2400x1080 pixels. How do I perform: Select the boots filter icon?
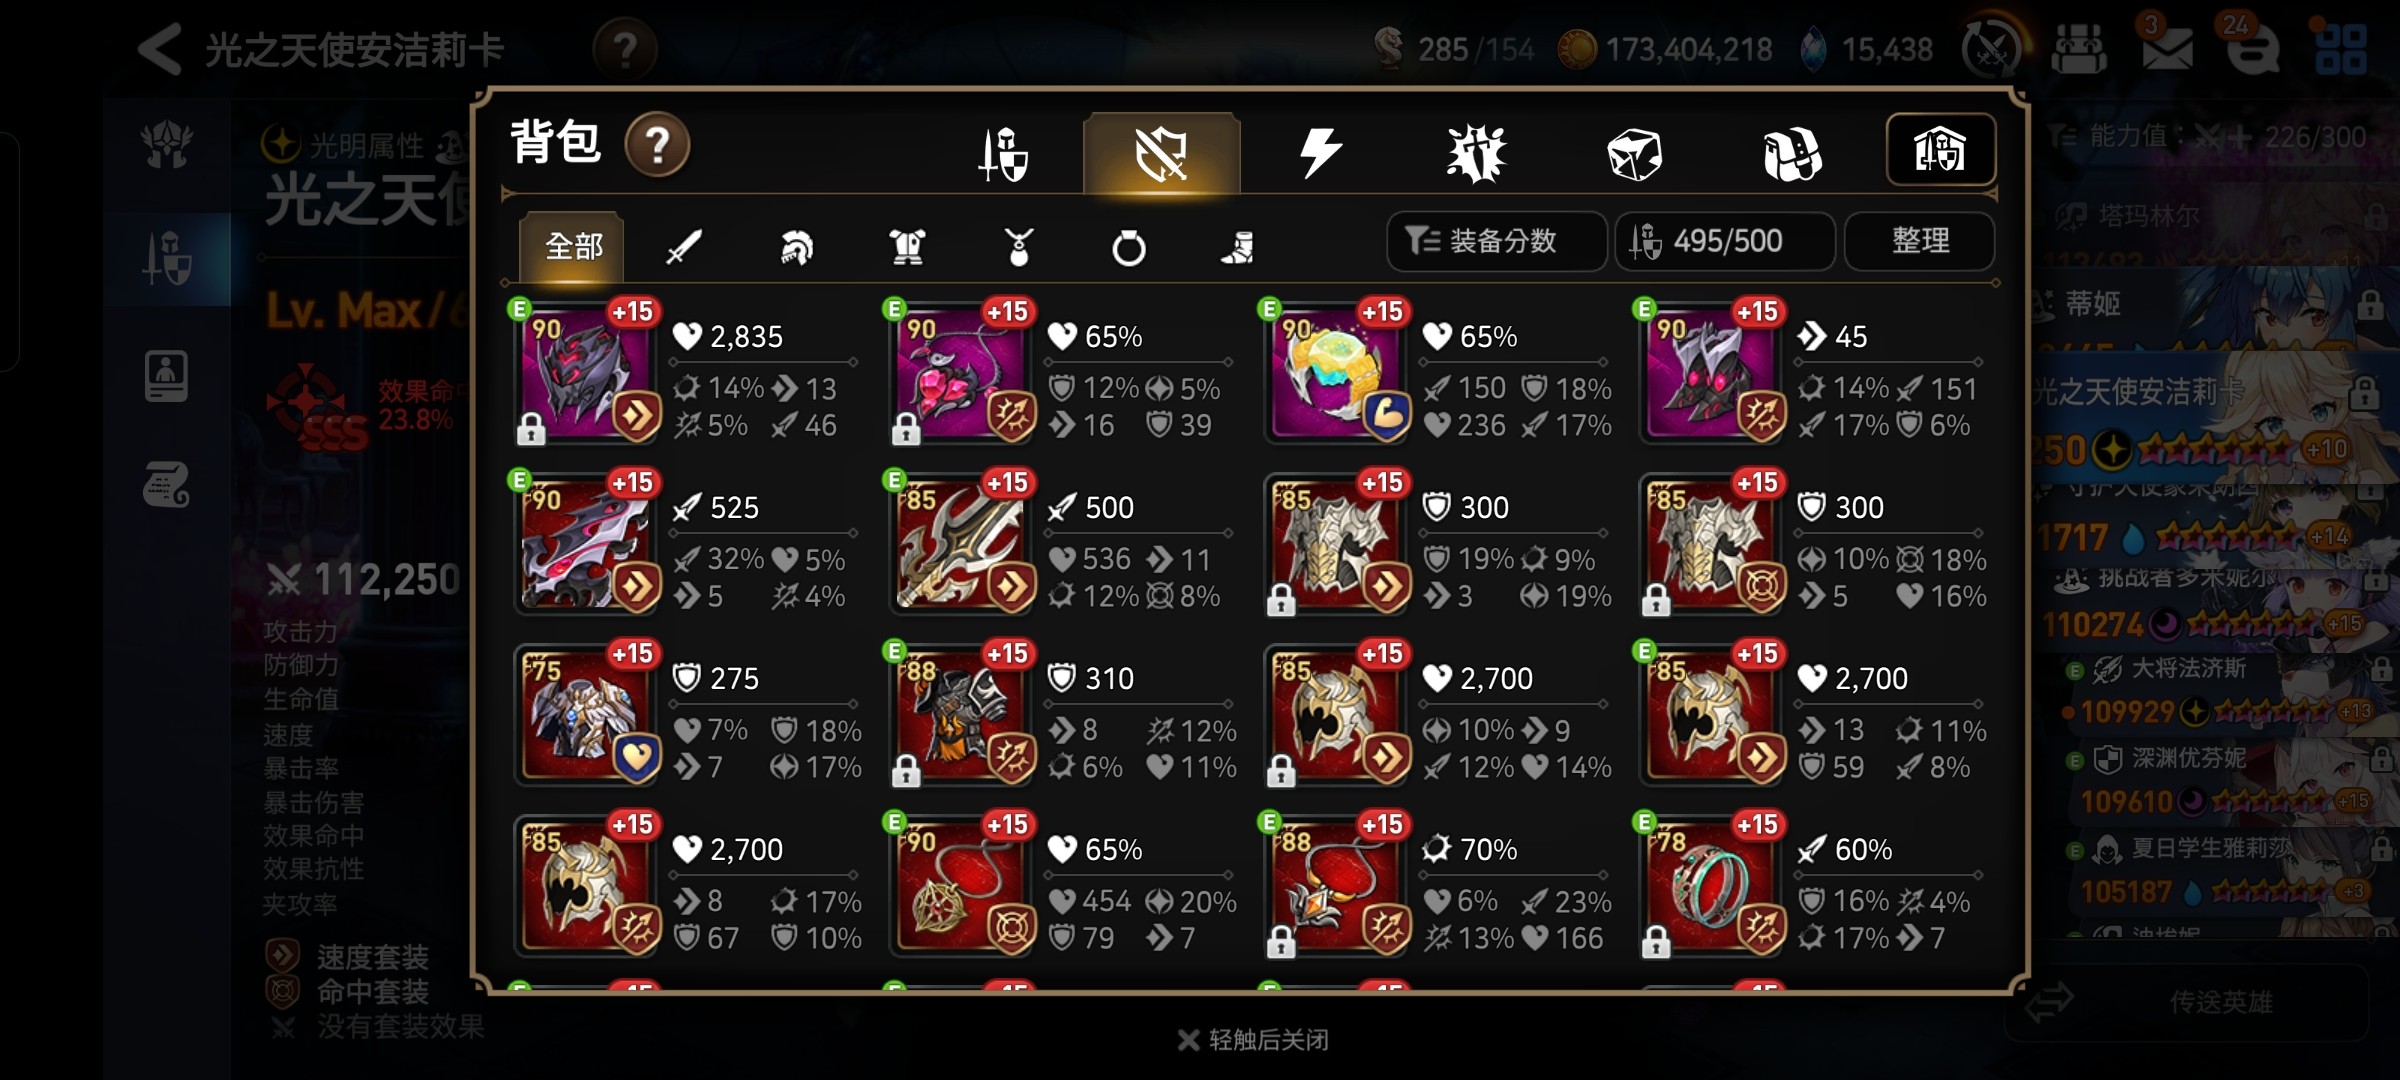click(x=1239, y=246)
